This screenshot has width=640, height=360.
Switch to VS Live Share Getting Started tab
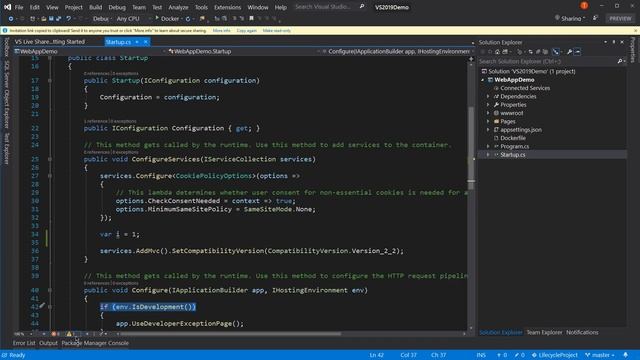[x=50, y=42]
